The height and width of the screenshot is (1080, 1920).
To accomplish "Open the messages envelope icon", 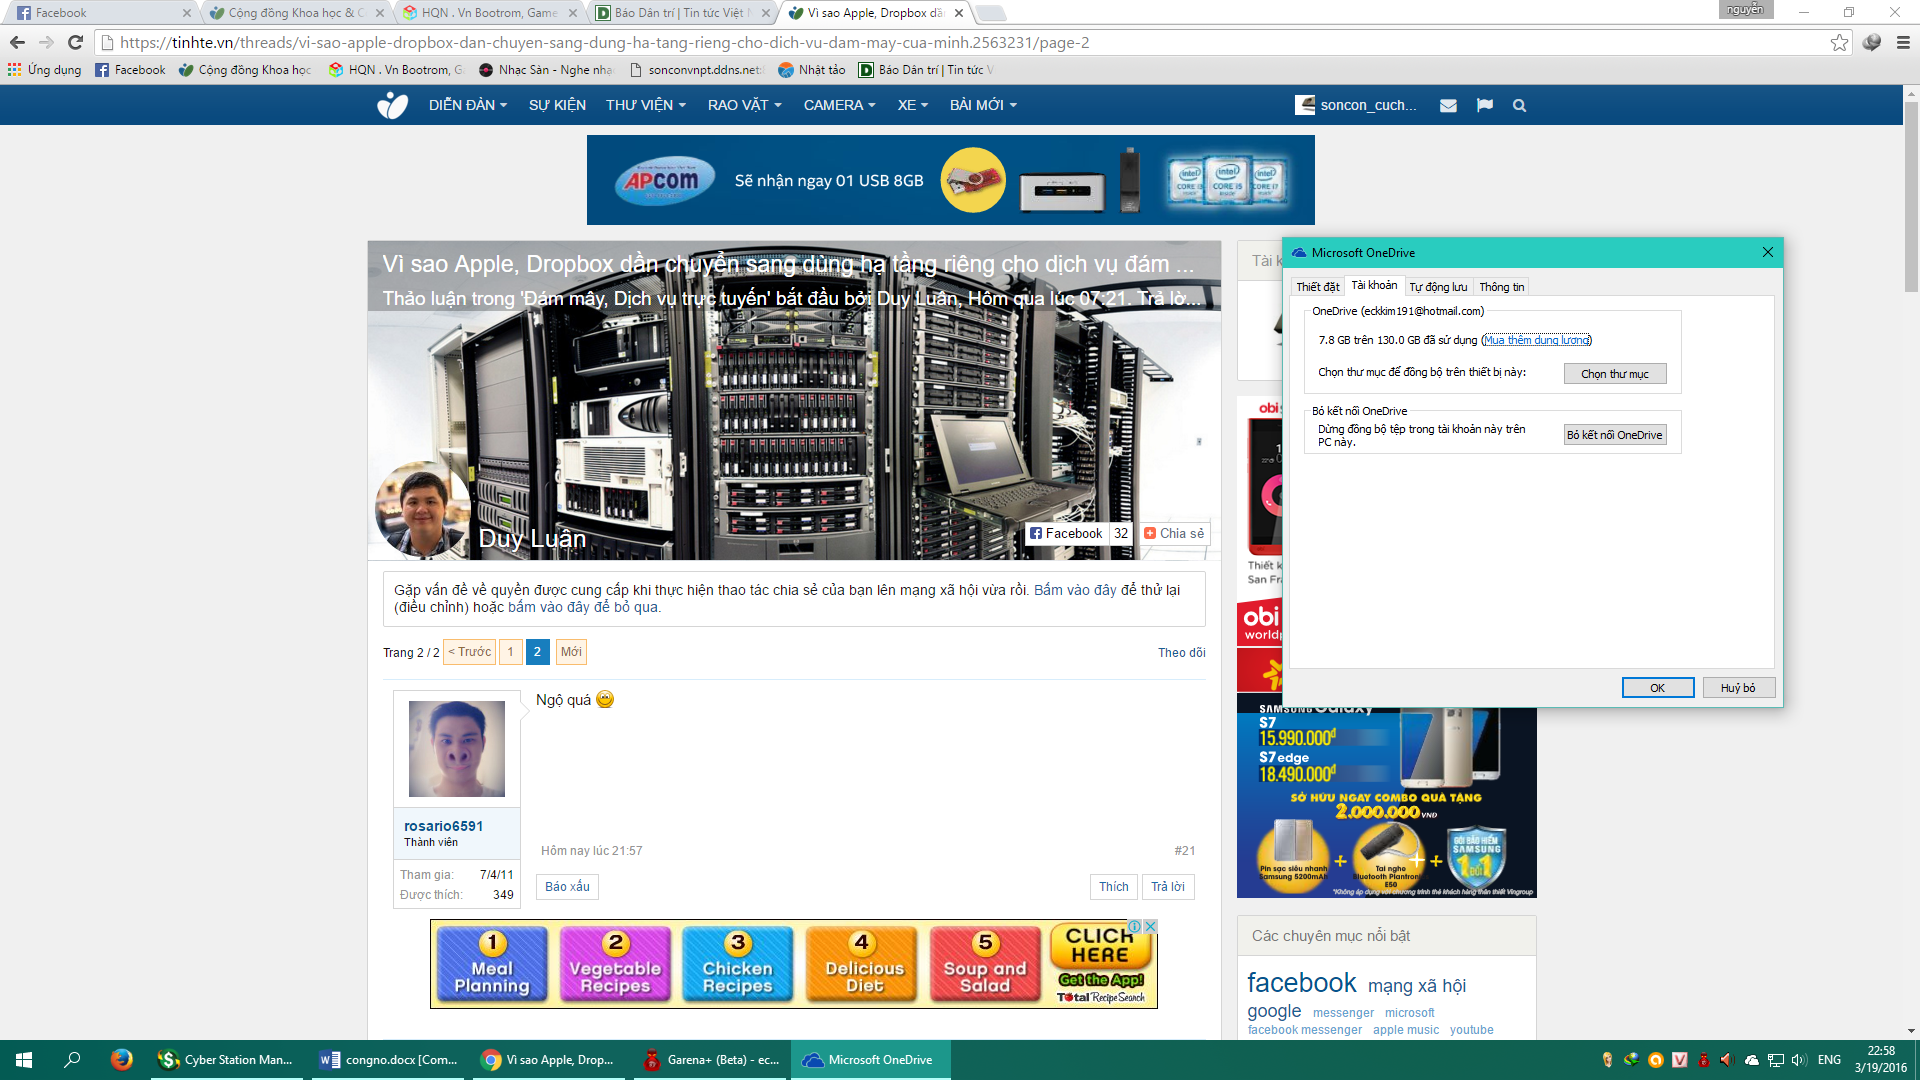I will tap(1448, 105).
